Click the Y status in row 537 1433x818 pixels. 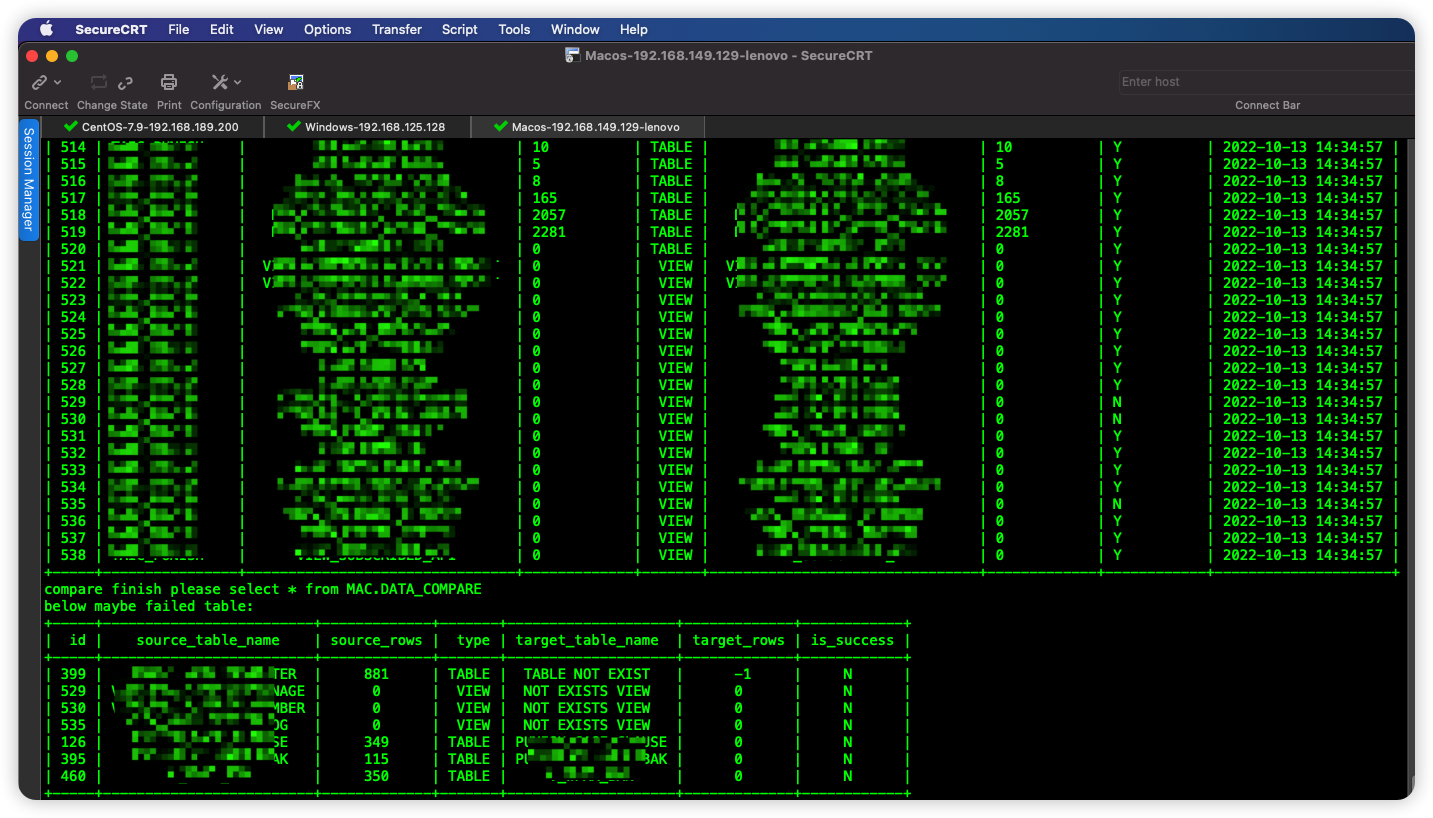point(1117,538)
